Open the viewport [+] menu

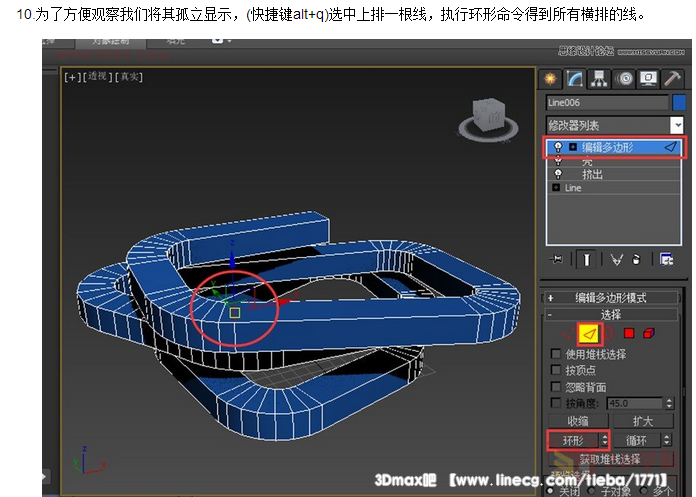72,77
